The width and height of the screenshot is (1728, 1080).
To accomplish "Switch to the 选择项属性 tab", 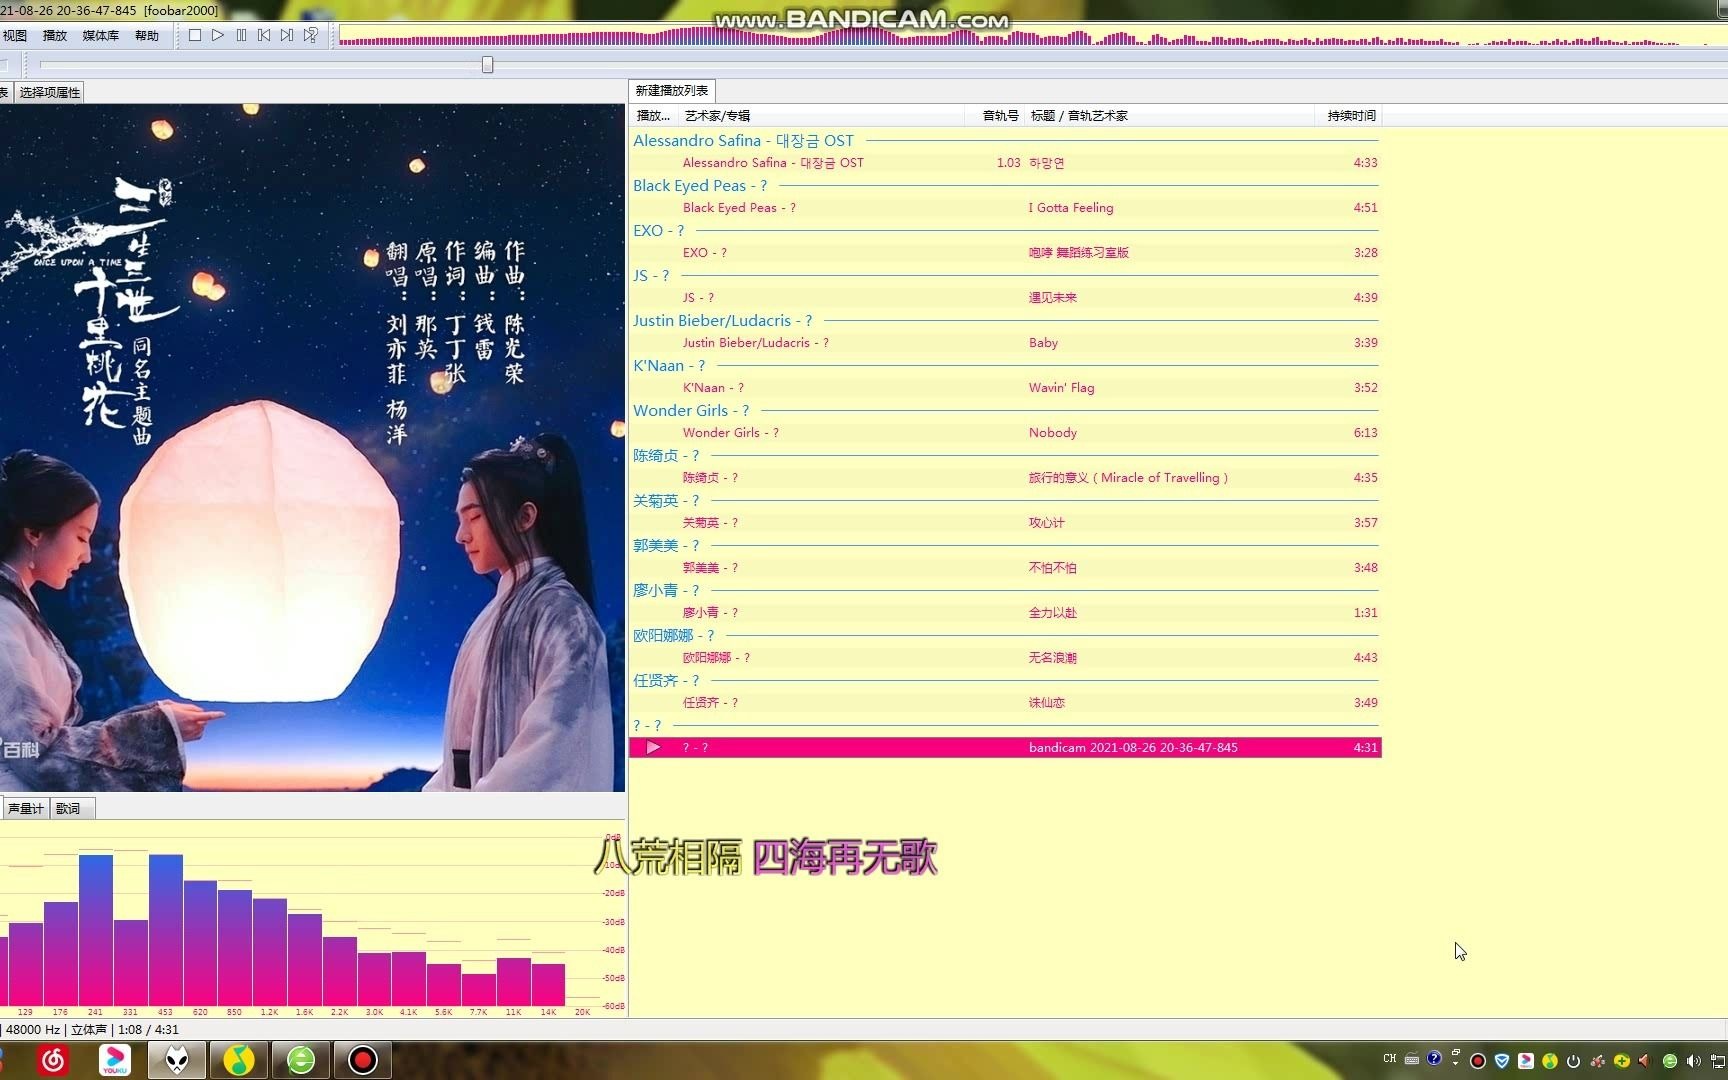I will pyautogui.click(x=50, y=92).
